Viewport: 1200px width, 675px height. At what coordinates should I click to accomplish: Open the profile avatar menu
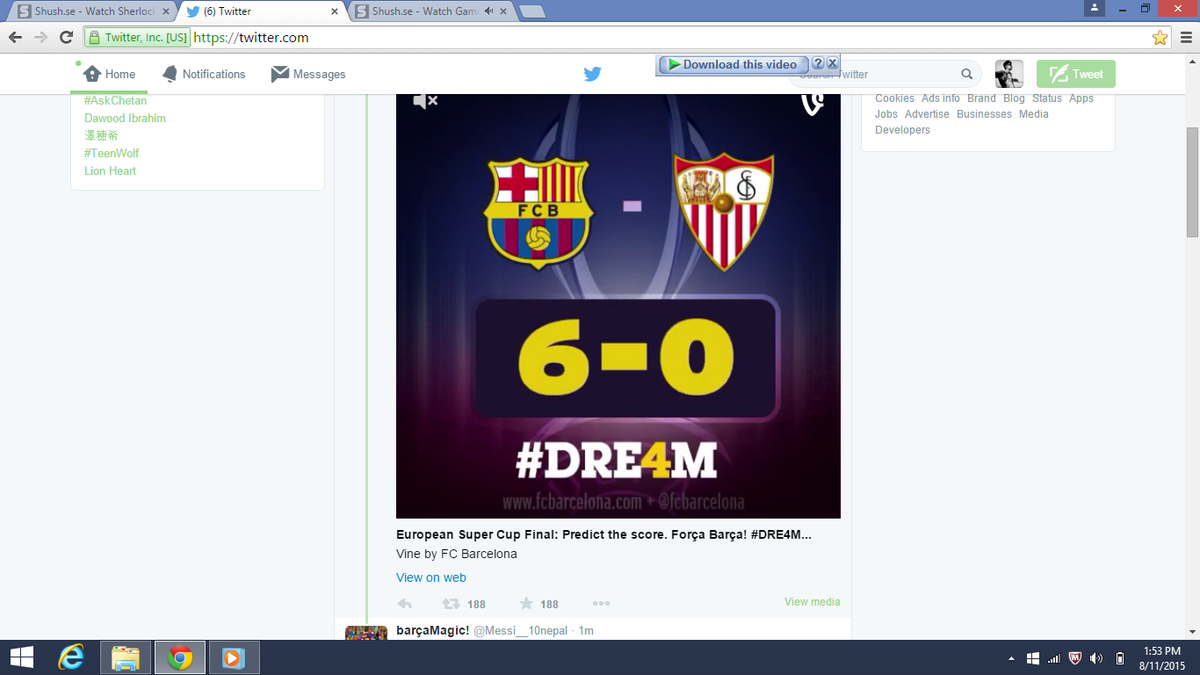[x=1009, y=74]
